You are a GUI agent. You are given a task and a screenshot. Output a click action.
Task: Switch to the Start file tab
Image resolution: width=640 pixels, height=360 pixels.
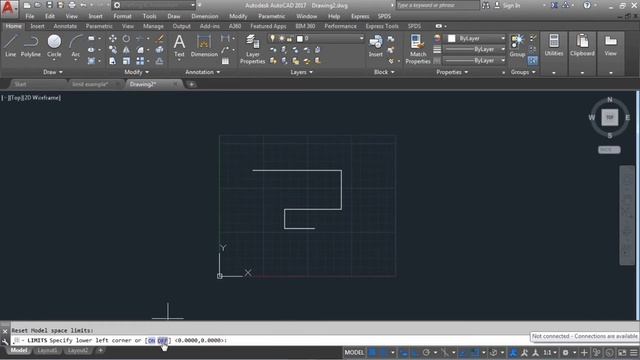(x=20, y=84)
